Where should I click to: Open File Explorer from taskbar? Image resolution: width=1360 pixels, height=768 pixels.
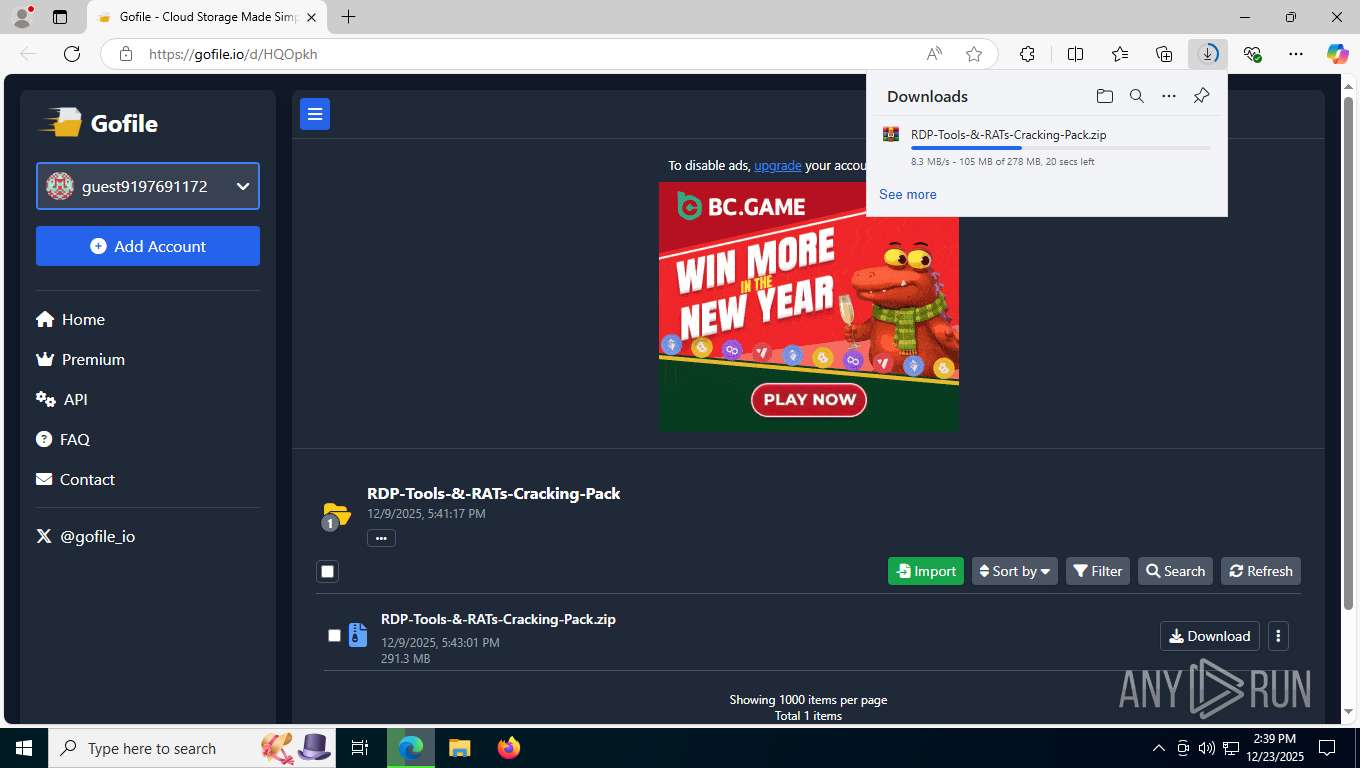click(459, 748)
